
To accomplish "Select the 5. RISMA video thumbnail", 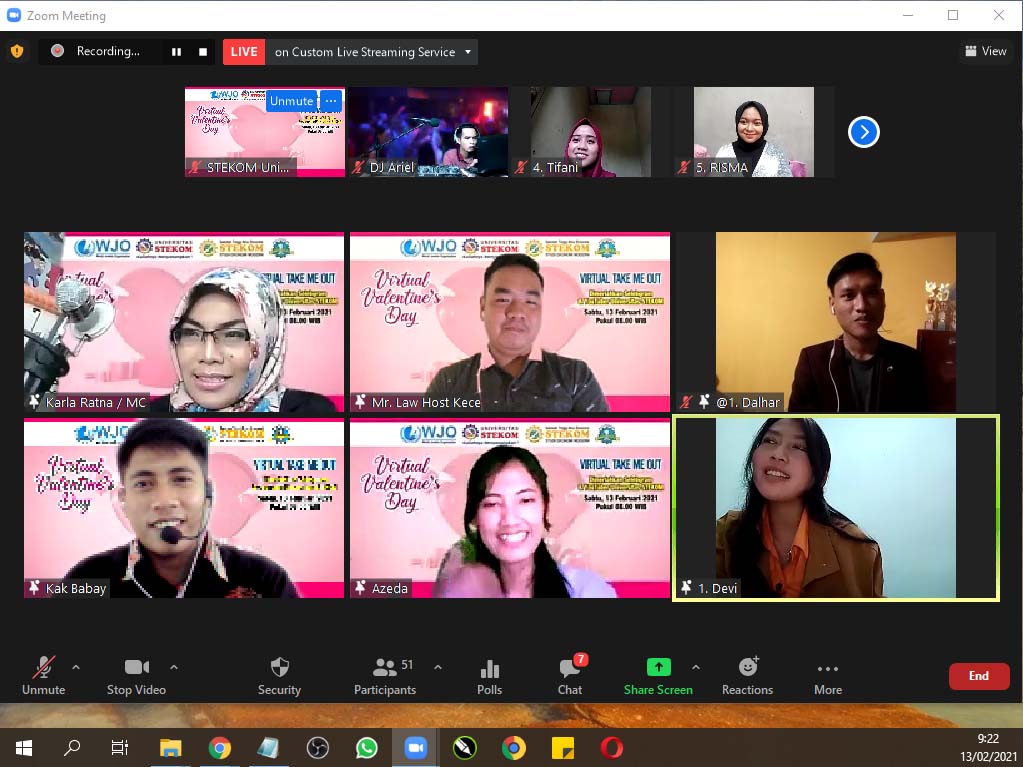I will click(x=754, y=132).
